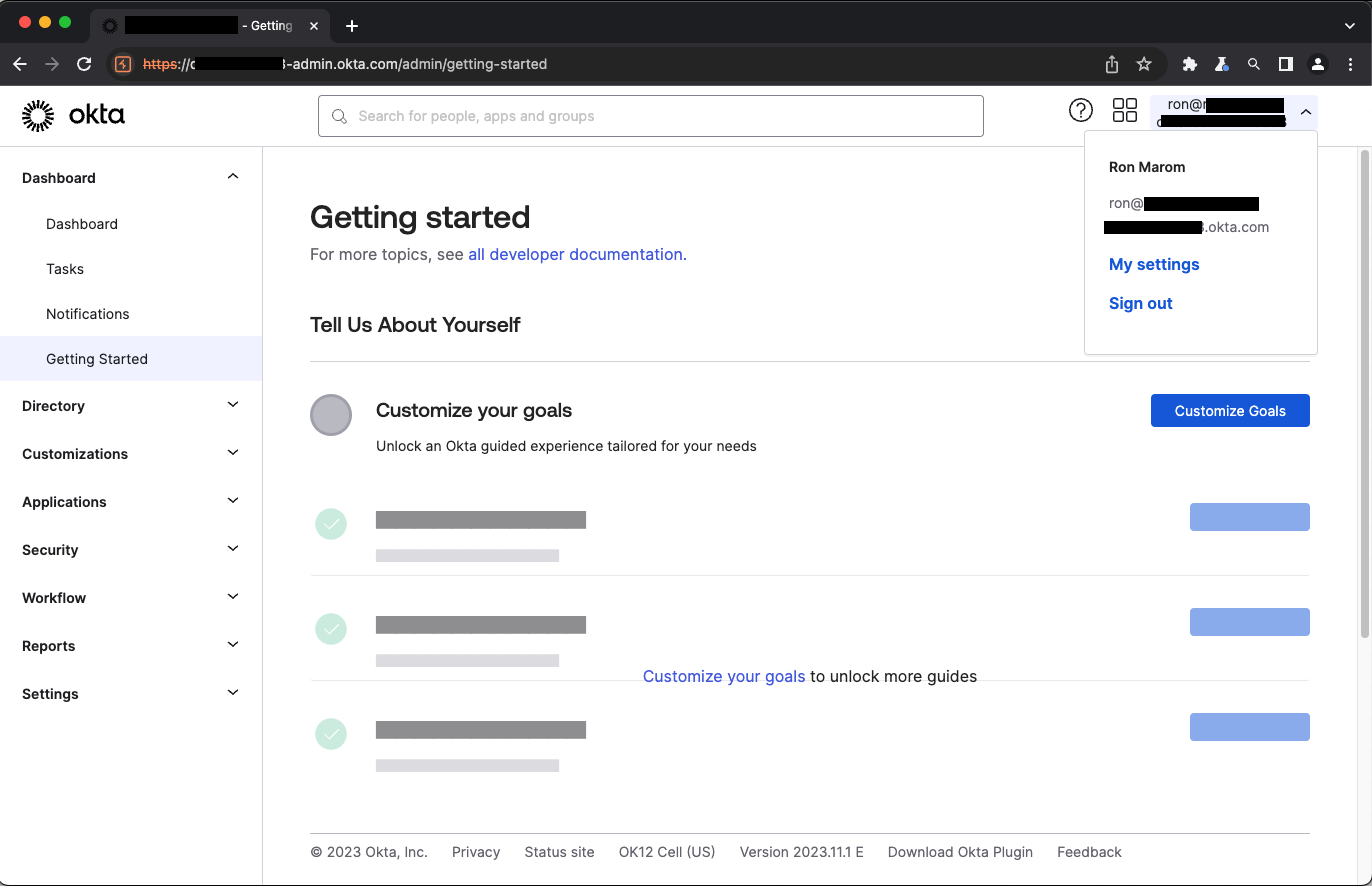Click the Customize your goals status circle
This screenshot has height=886, width=1372.
(331, 415)
